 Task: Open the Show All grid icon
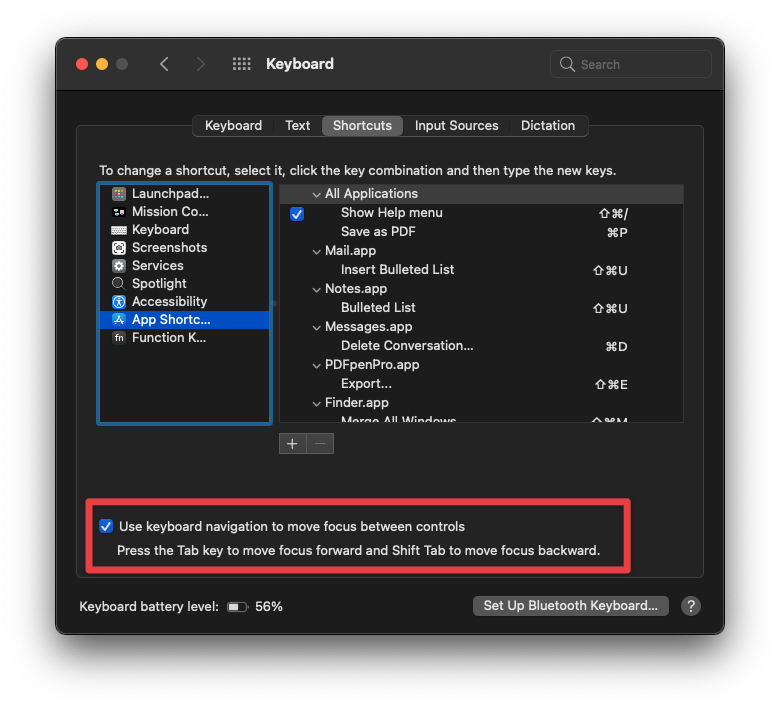point(241,64)
